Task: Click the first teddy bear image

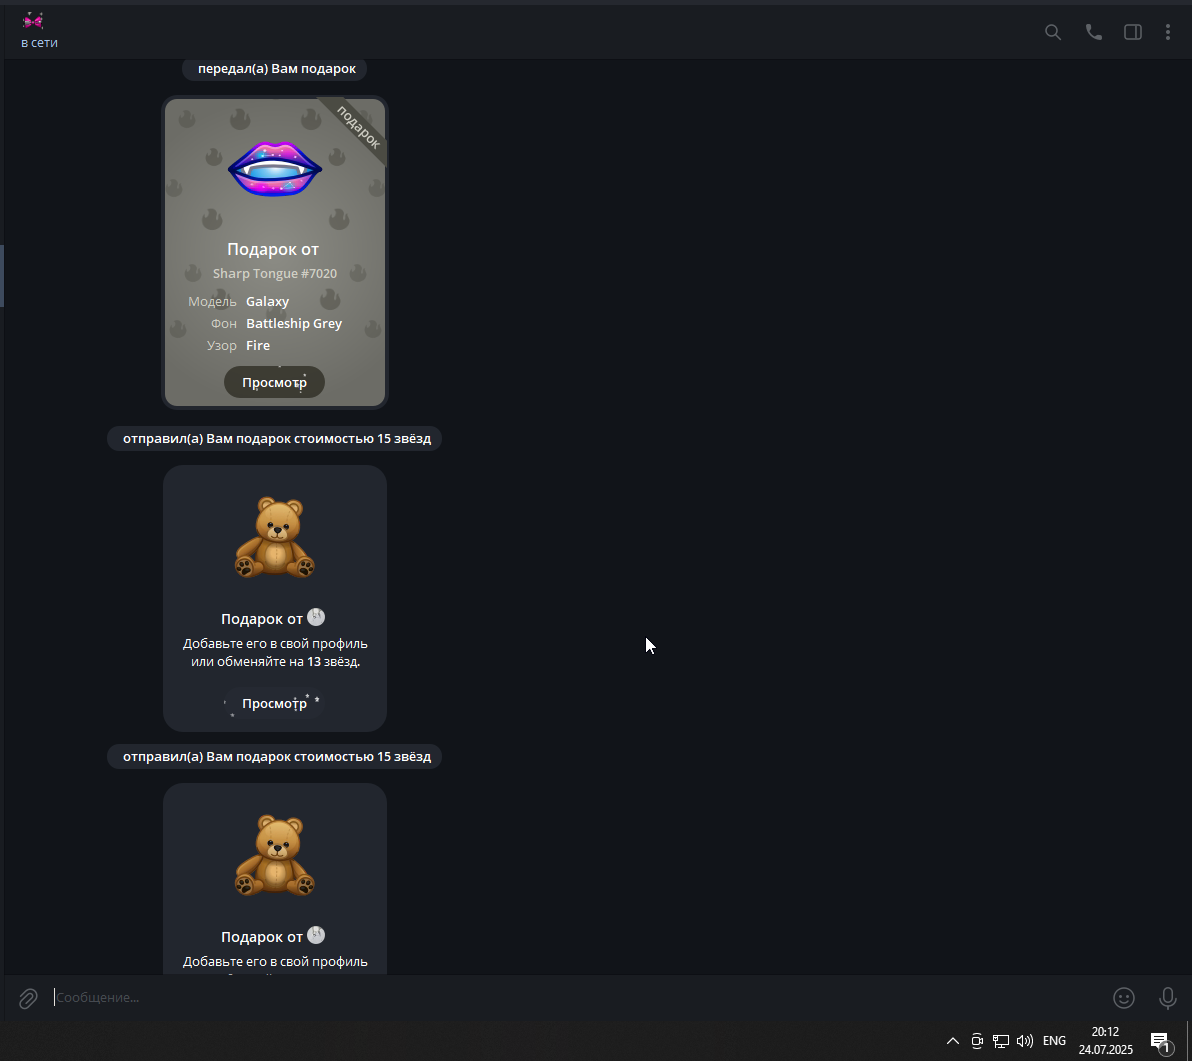Action: click(x=275, y=537)
